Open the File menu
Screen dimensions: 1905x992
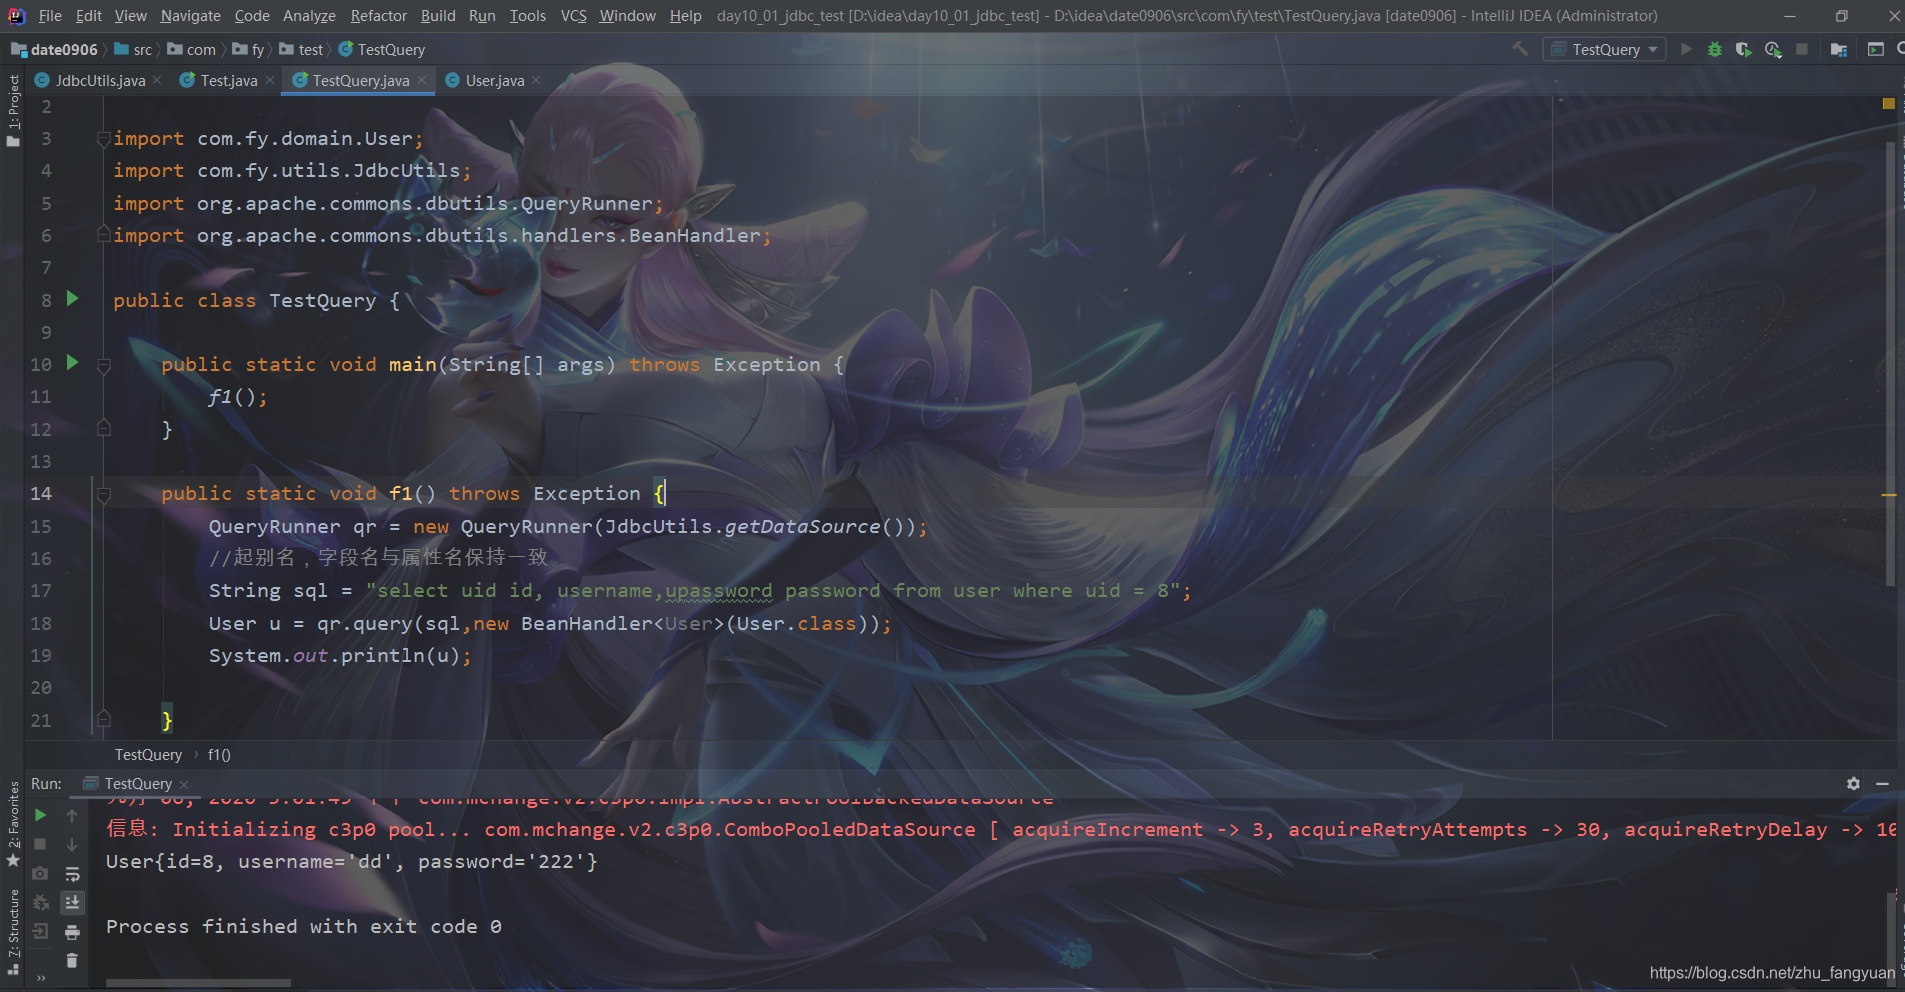[50, 16]
